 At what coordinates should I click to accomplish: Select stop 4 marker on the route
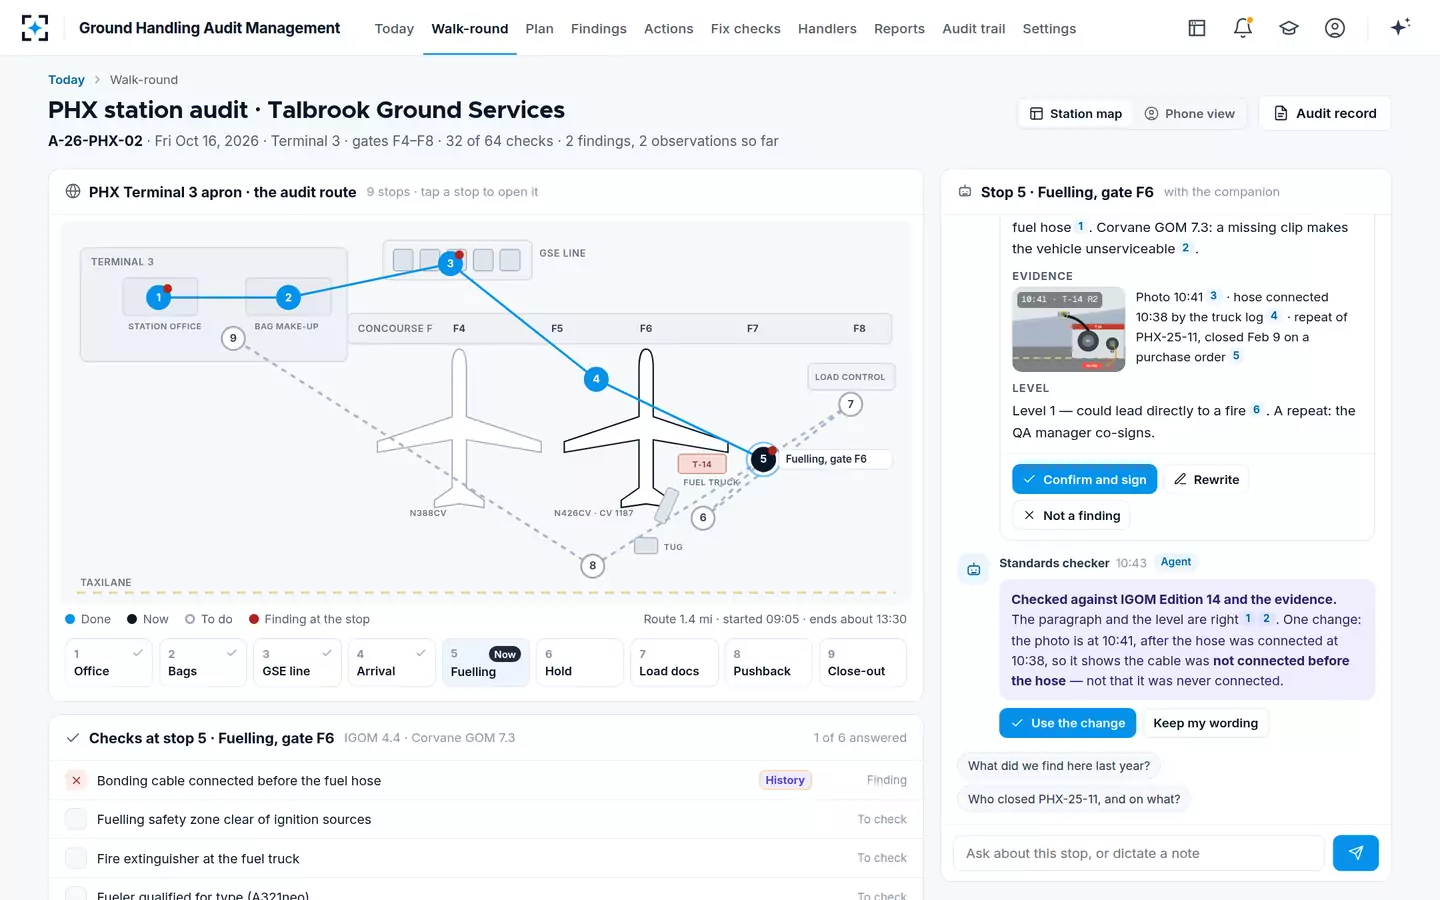[596, 379]
